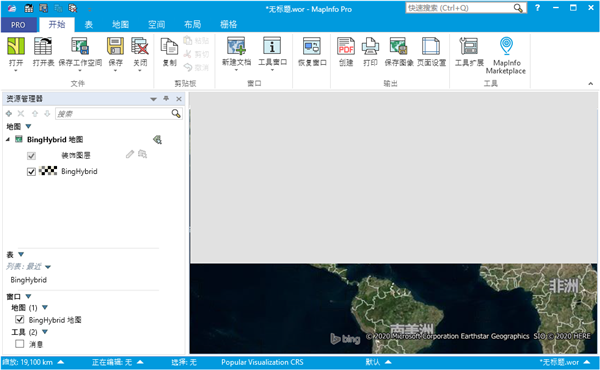Click the 打开 (Open) icon
The image size is (600, 370).
coord(16,46)
